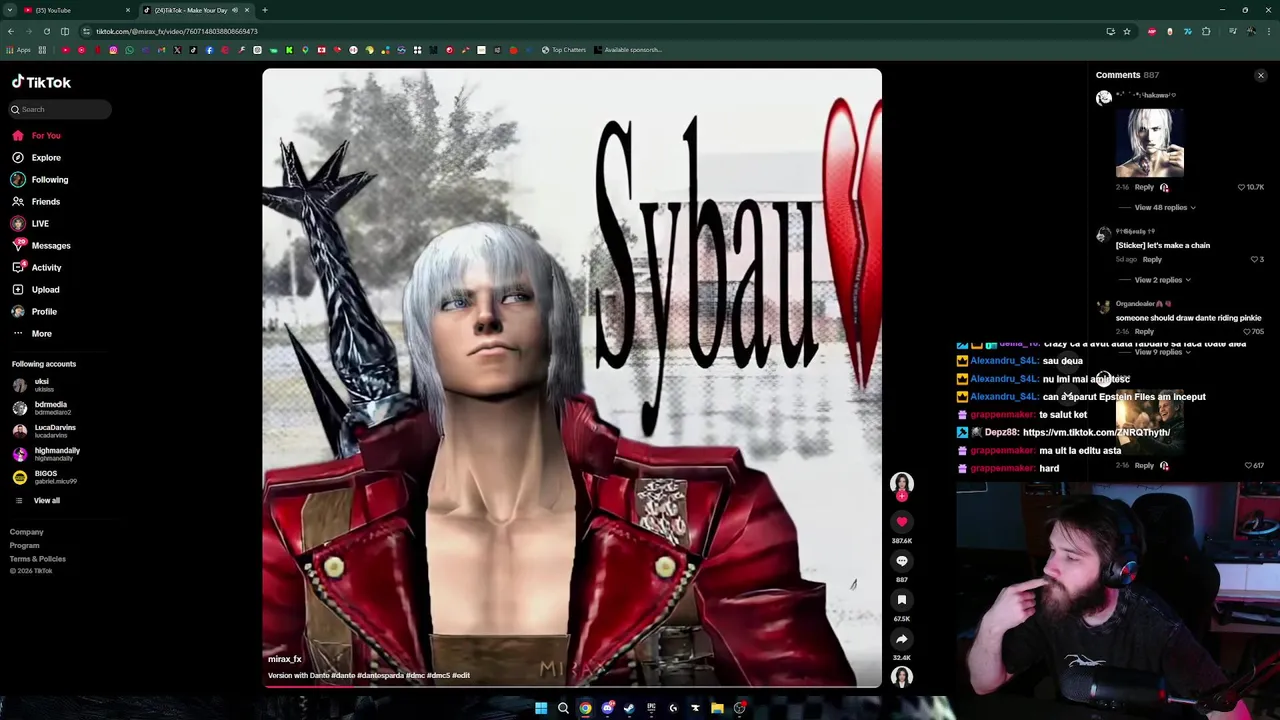Open Discord from the taskbar

[x=607, y=709]
